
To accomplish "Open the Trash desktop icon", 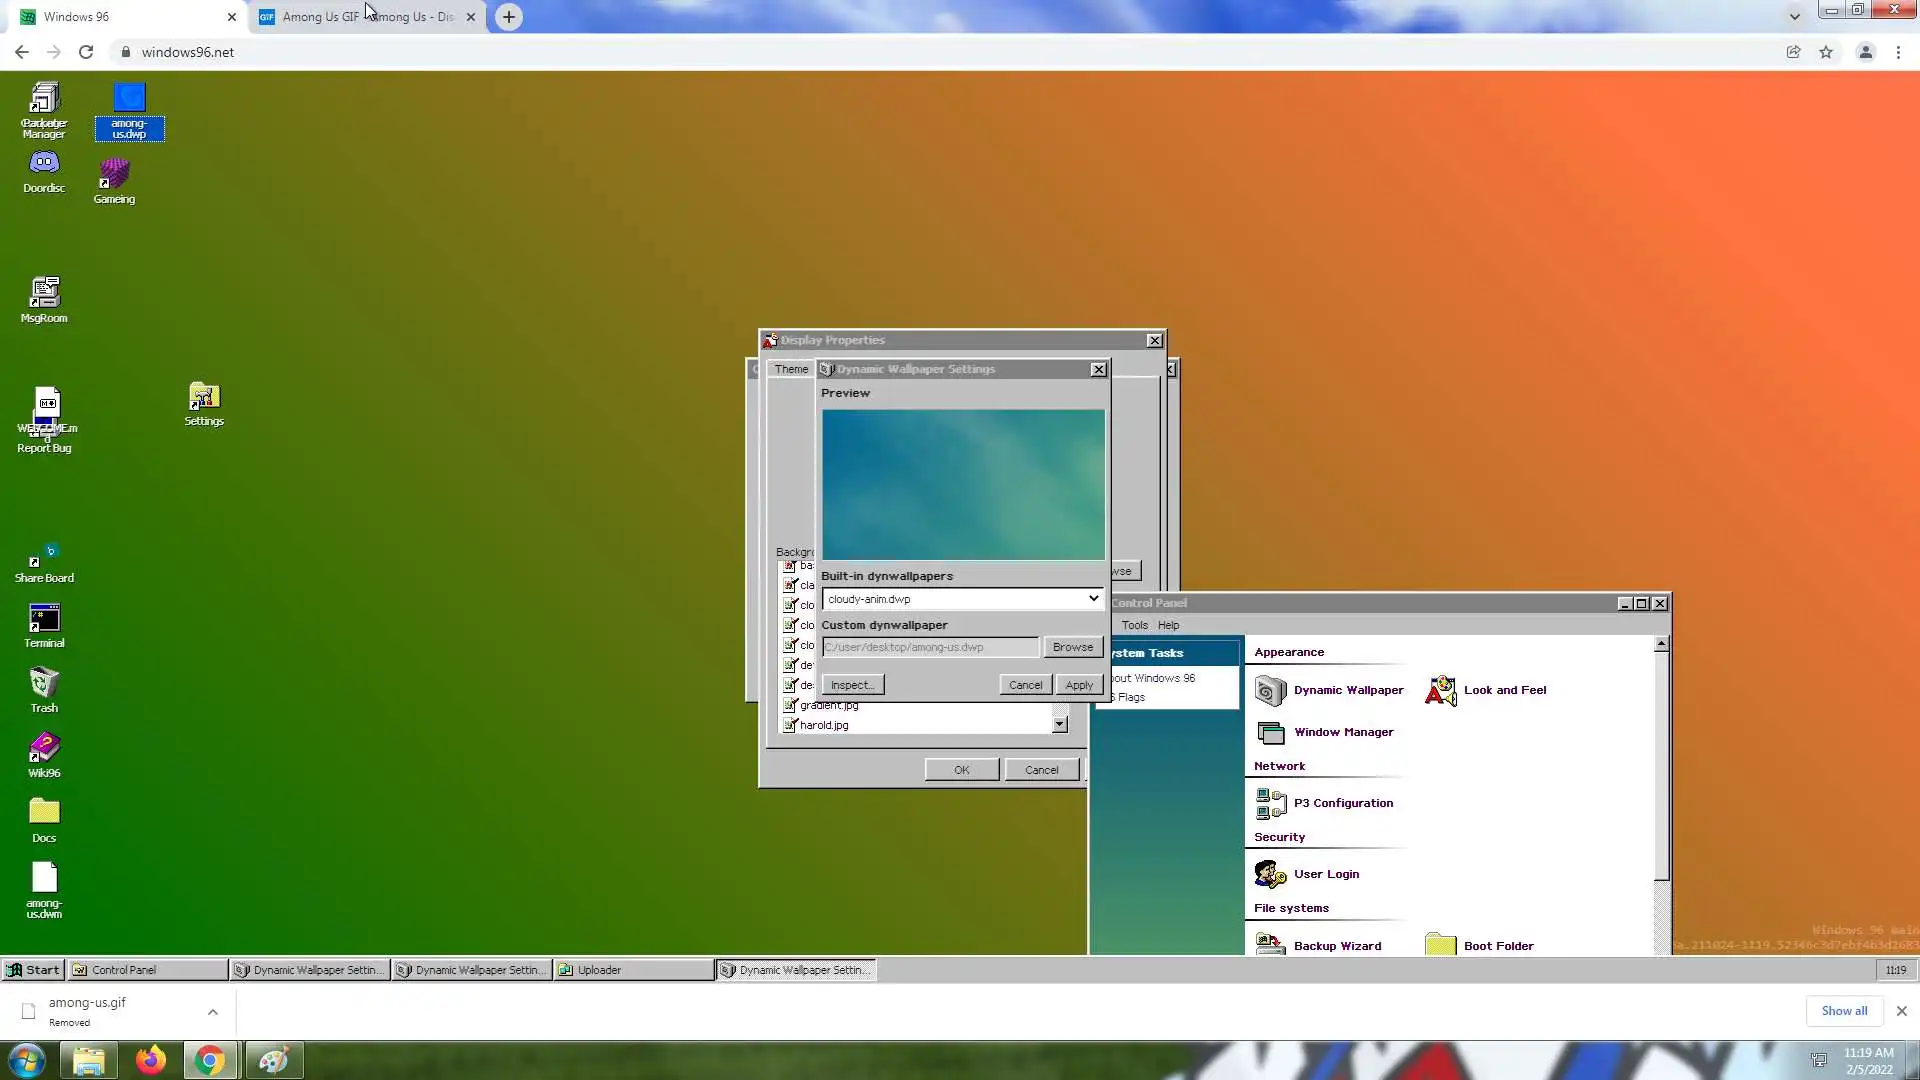I will click(x=44, y=685).
